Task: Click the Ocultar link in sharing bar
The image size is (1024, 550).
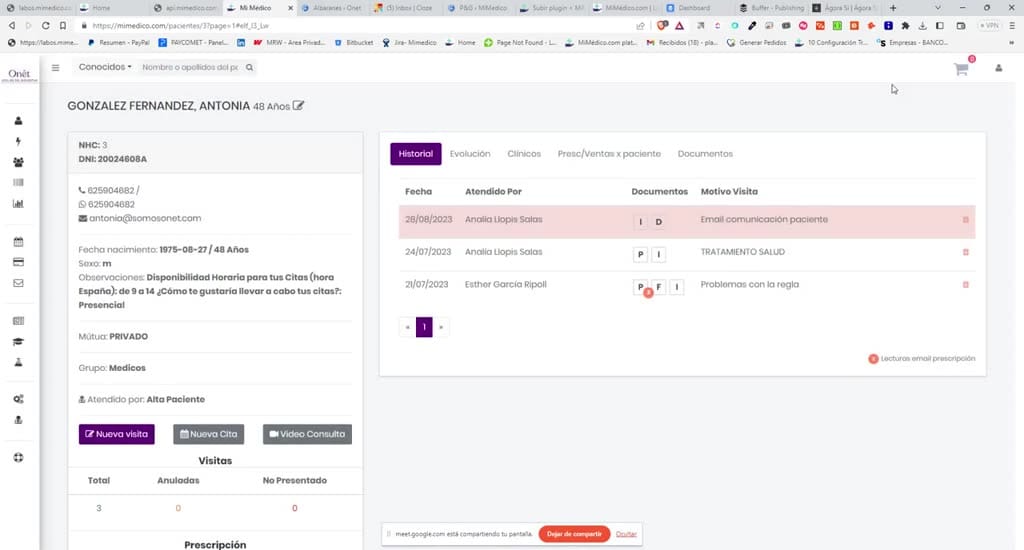Action: (x=626, y=534)
